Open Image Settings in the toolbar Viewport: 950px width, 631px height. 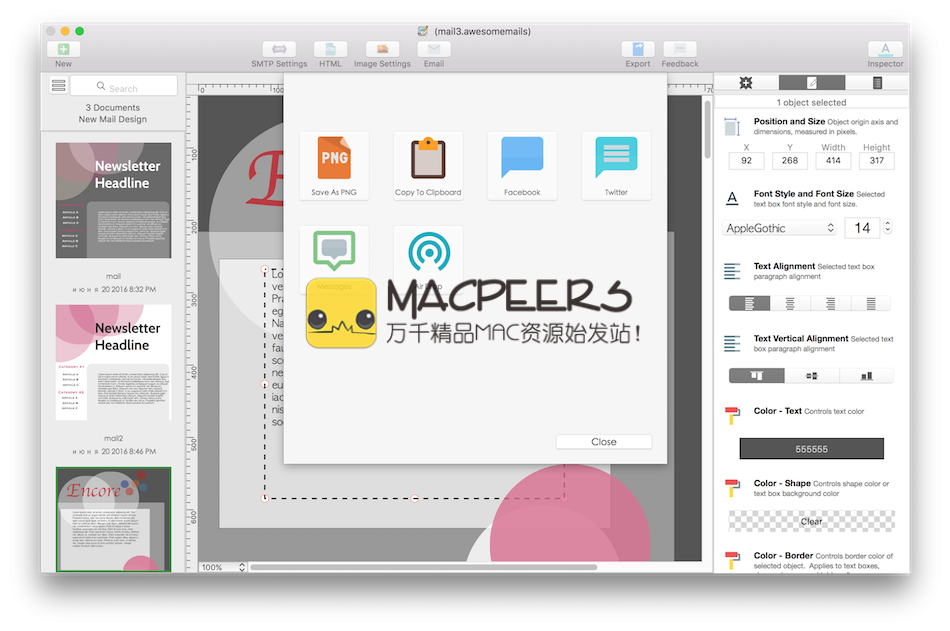click(x=382, y=49)
